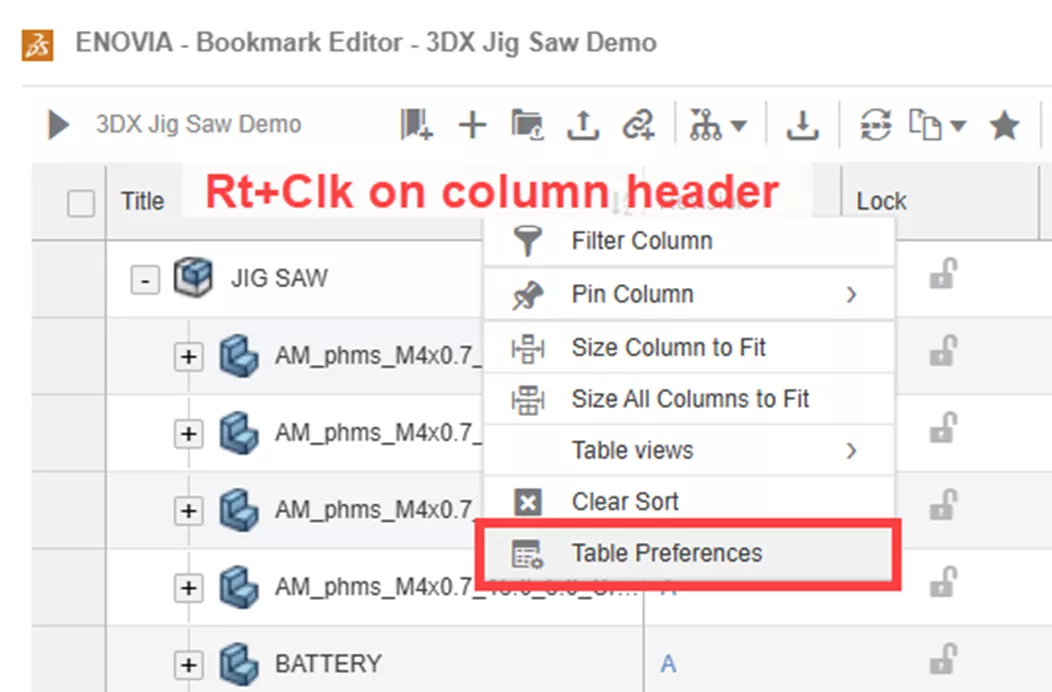The height and width of the screenshot is (692, 1052).
Task: Click the copy documents icon
Action: (x=925, y=125)
